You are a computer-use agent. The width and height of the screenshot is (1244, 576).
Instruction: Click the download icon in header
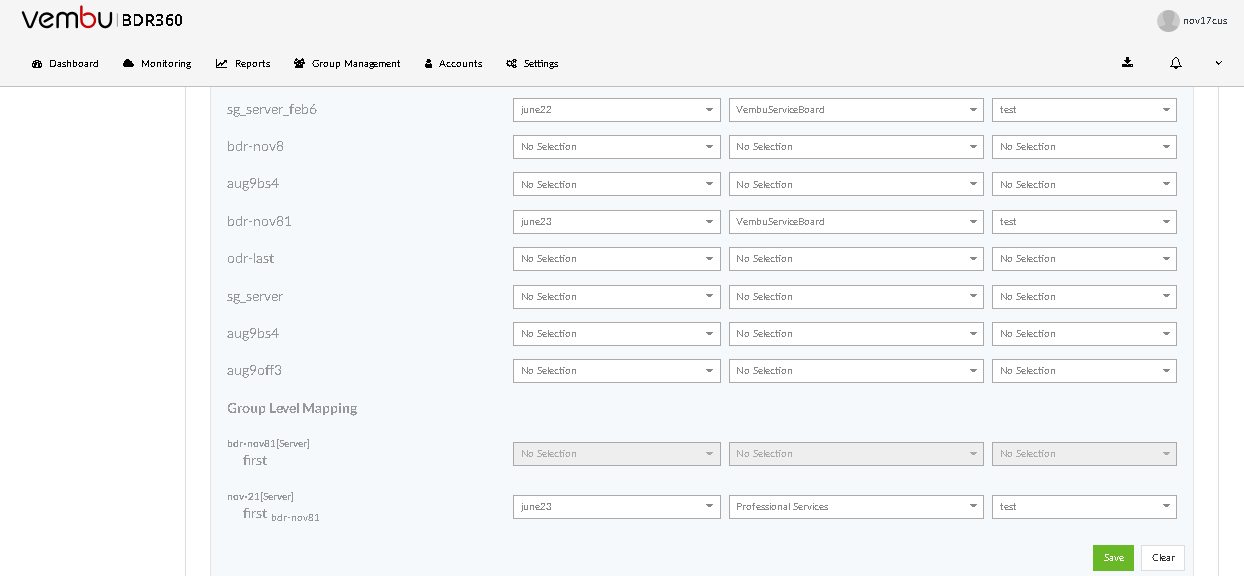[x=1127, y=62]
